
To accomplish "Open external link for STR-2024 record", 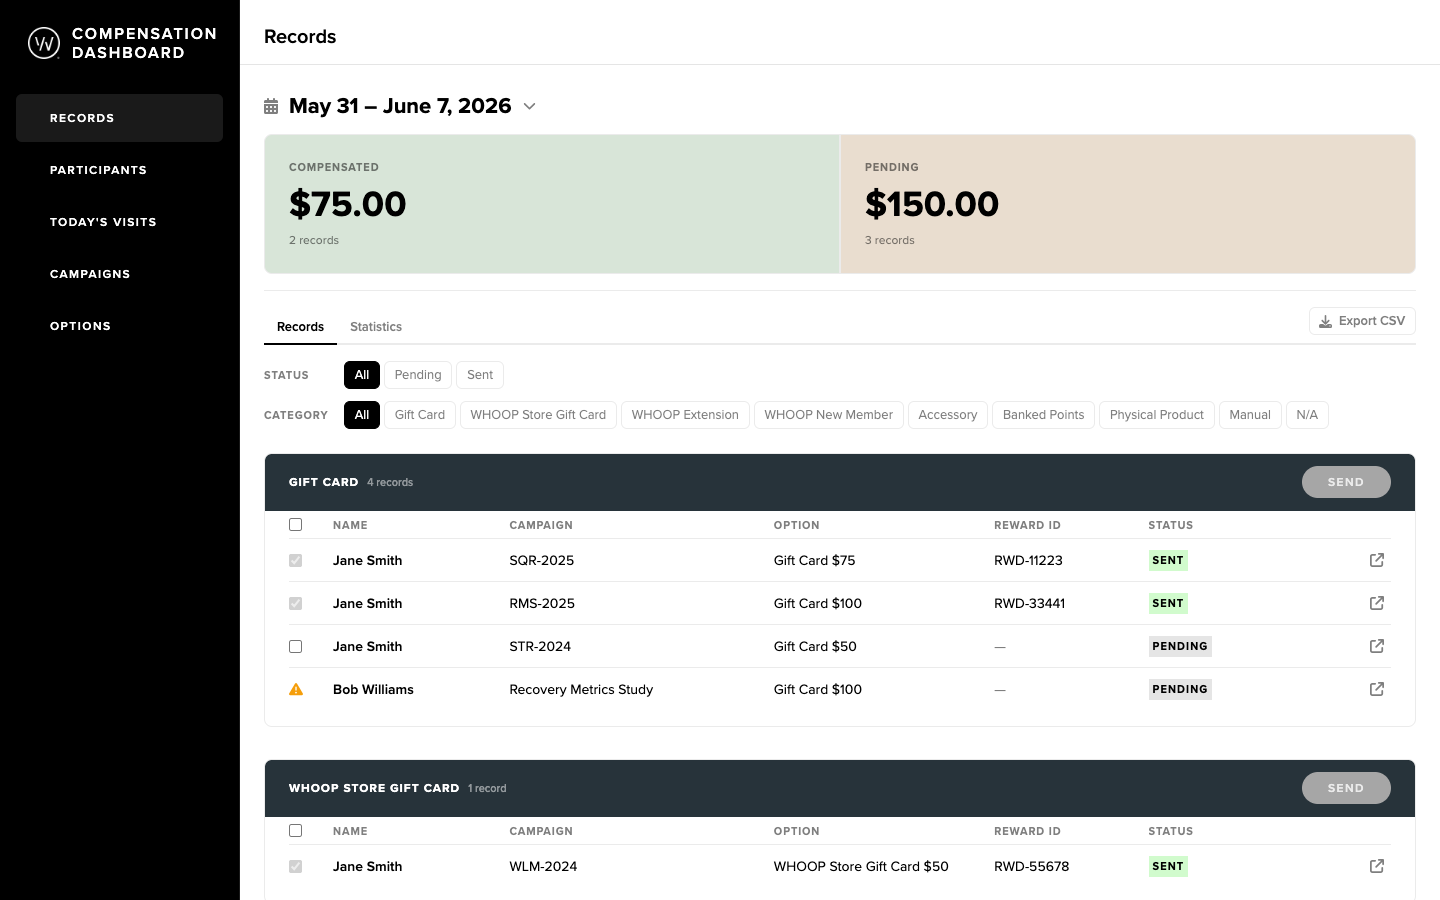I will coord(1377,646).
